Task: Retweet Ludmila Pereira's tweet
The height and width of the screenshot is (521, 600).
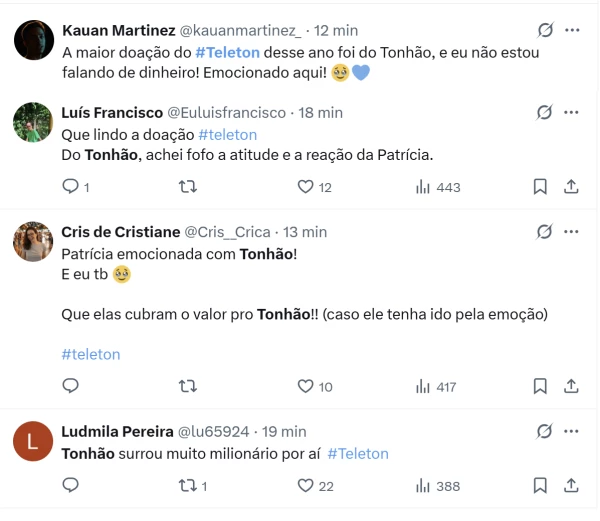Action: point(187,485)
